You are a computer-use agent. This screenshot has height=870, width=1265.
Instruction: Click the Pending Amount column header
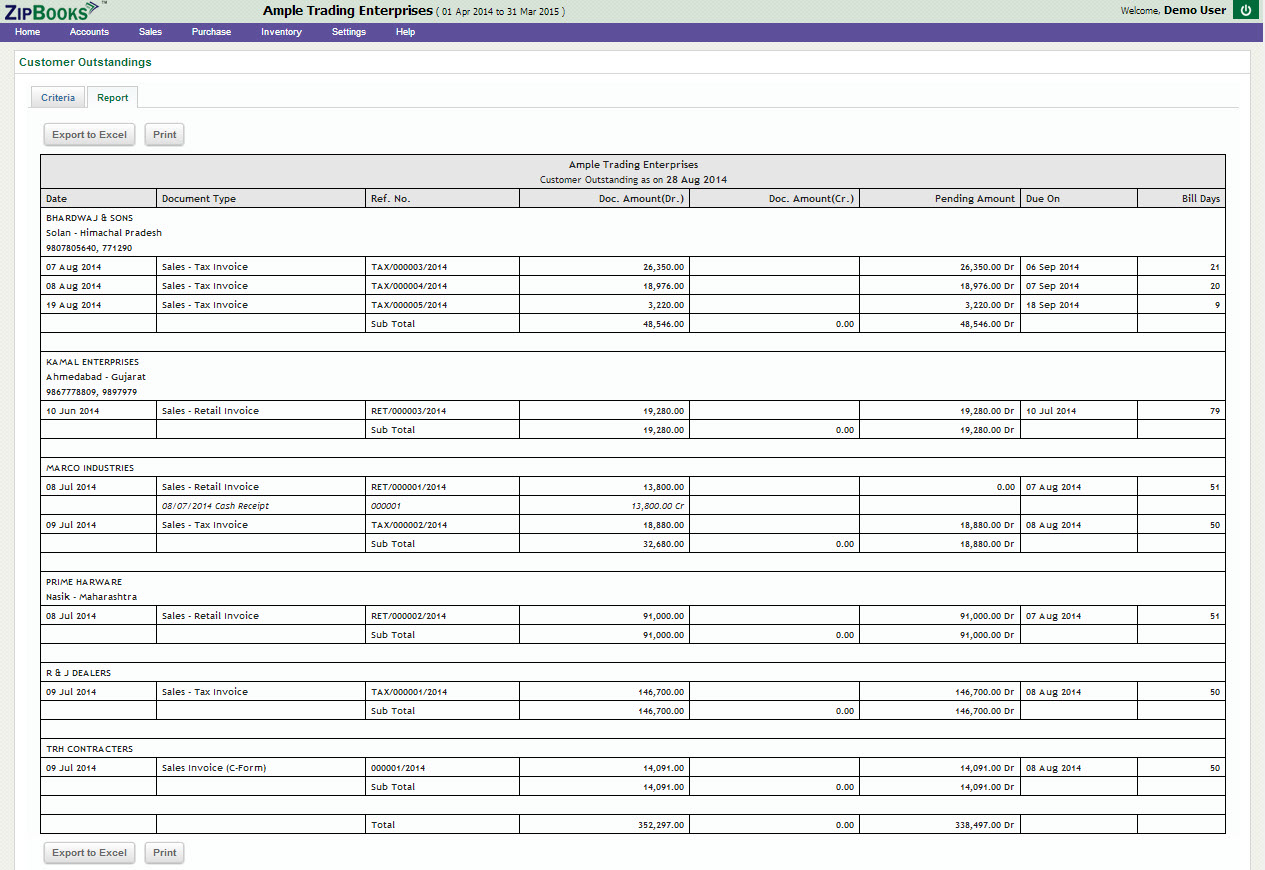tap(974, 199)
